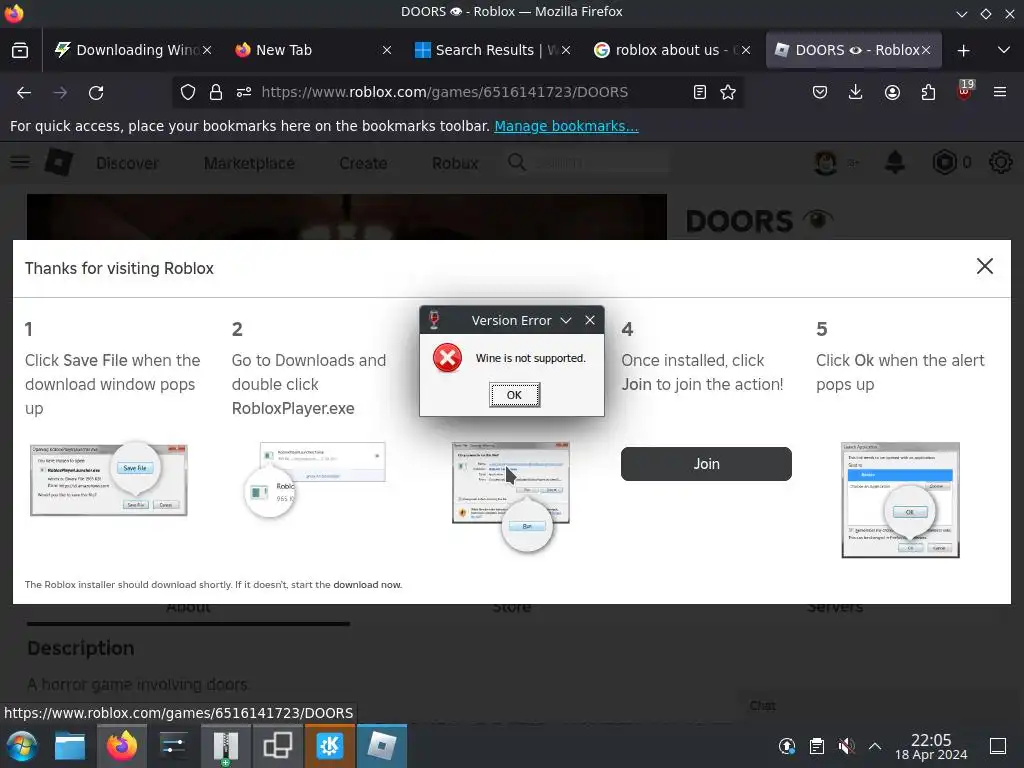
Task: Close the Version Error dialog window
Action: (x=590, y=320)
